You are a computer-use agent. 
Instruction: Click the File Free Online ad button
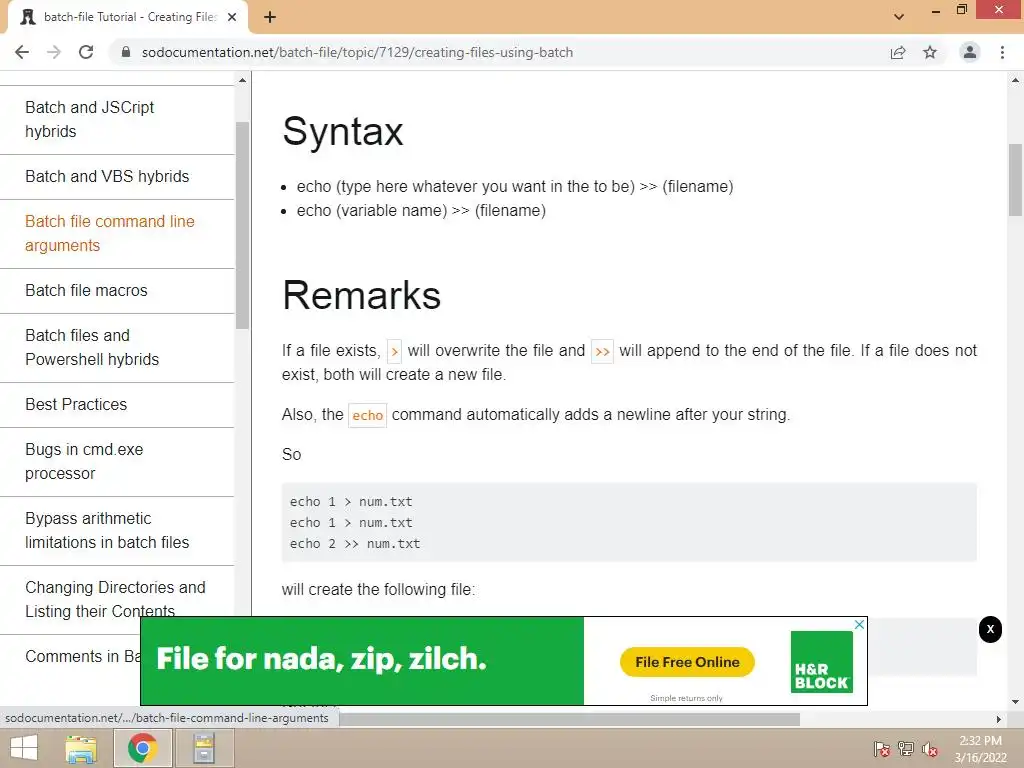coord(687,662)
